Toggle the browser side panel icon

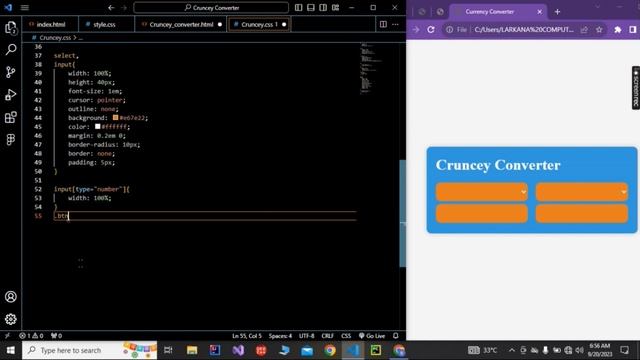point(633,29)
